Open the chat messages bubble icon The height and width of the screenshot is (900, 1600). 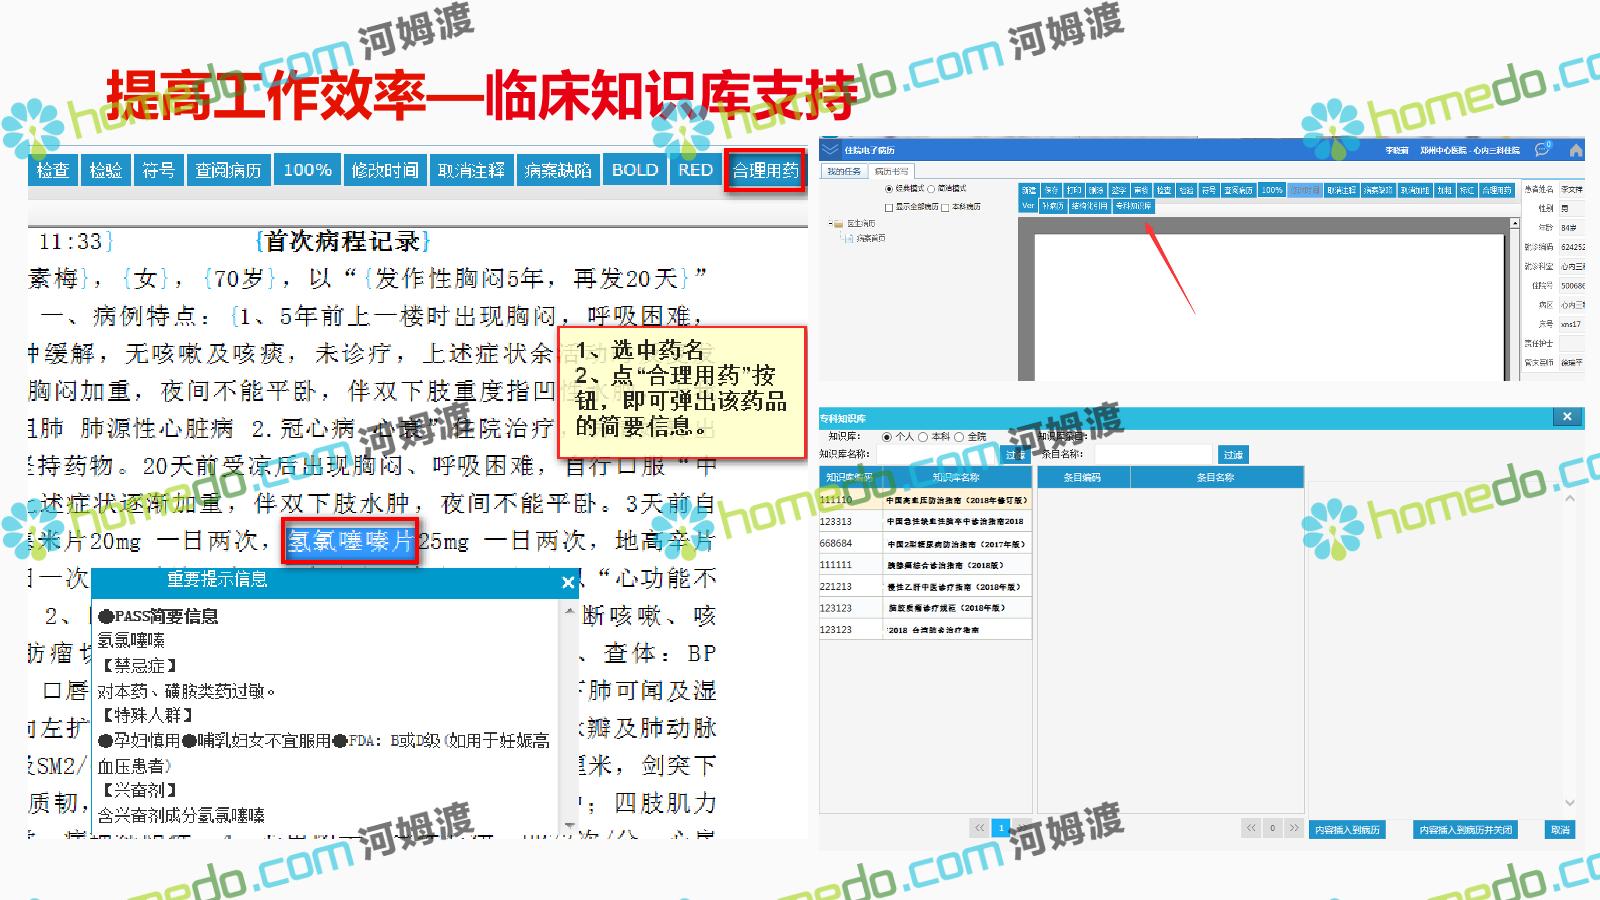(1543, 150)
